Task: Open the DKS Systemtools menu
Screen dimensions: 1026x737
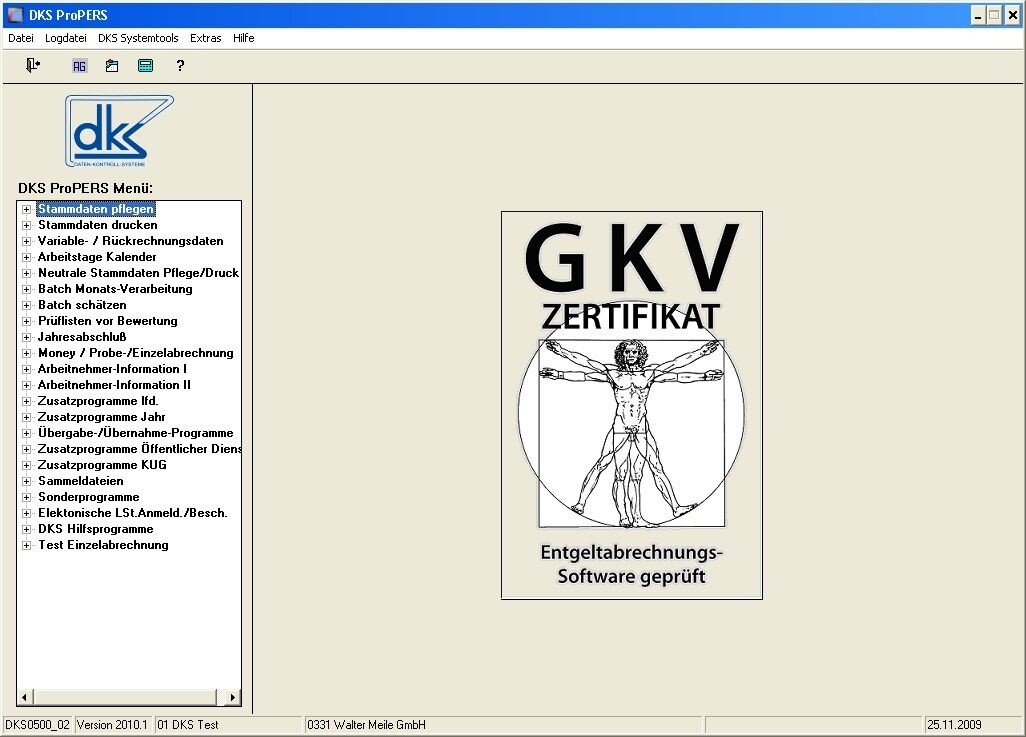Action: [x=138, y=38]
